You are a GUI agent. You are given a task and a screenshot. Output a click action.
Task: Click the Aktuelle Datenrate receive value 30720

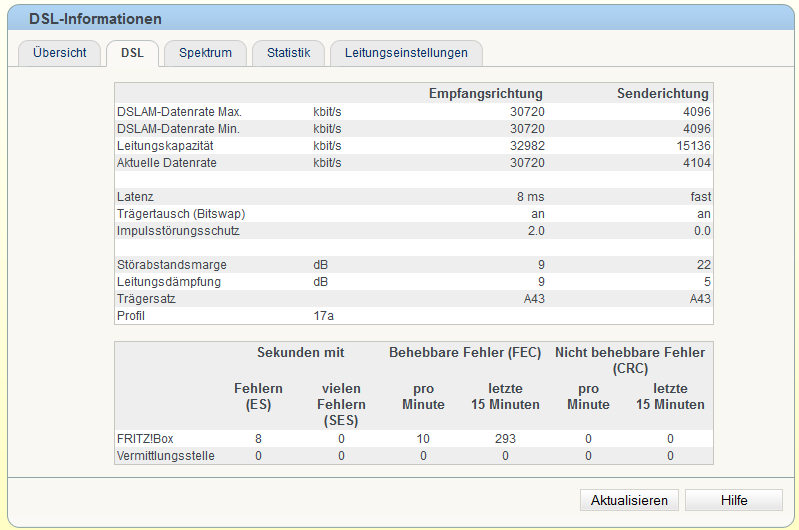[x=527, y=163]
